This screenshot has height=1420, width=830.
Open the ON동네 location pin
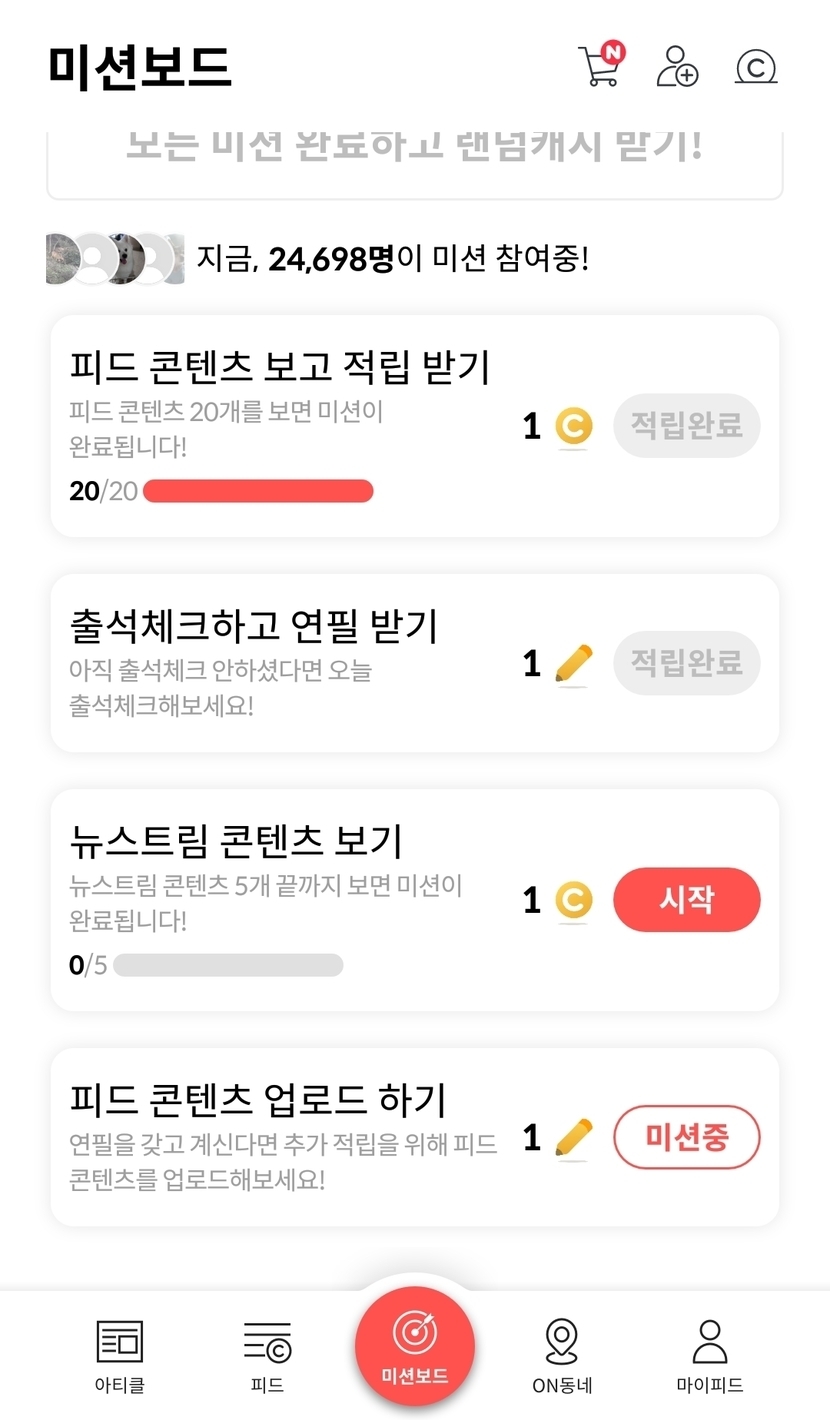(562, 1343)
